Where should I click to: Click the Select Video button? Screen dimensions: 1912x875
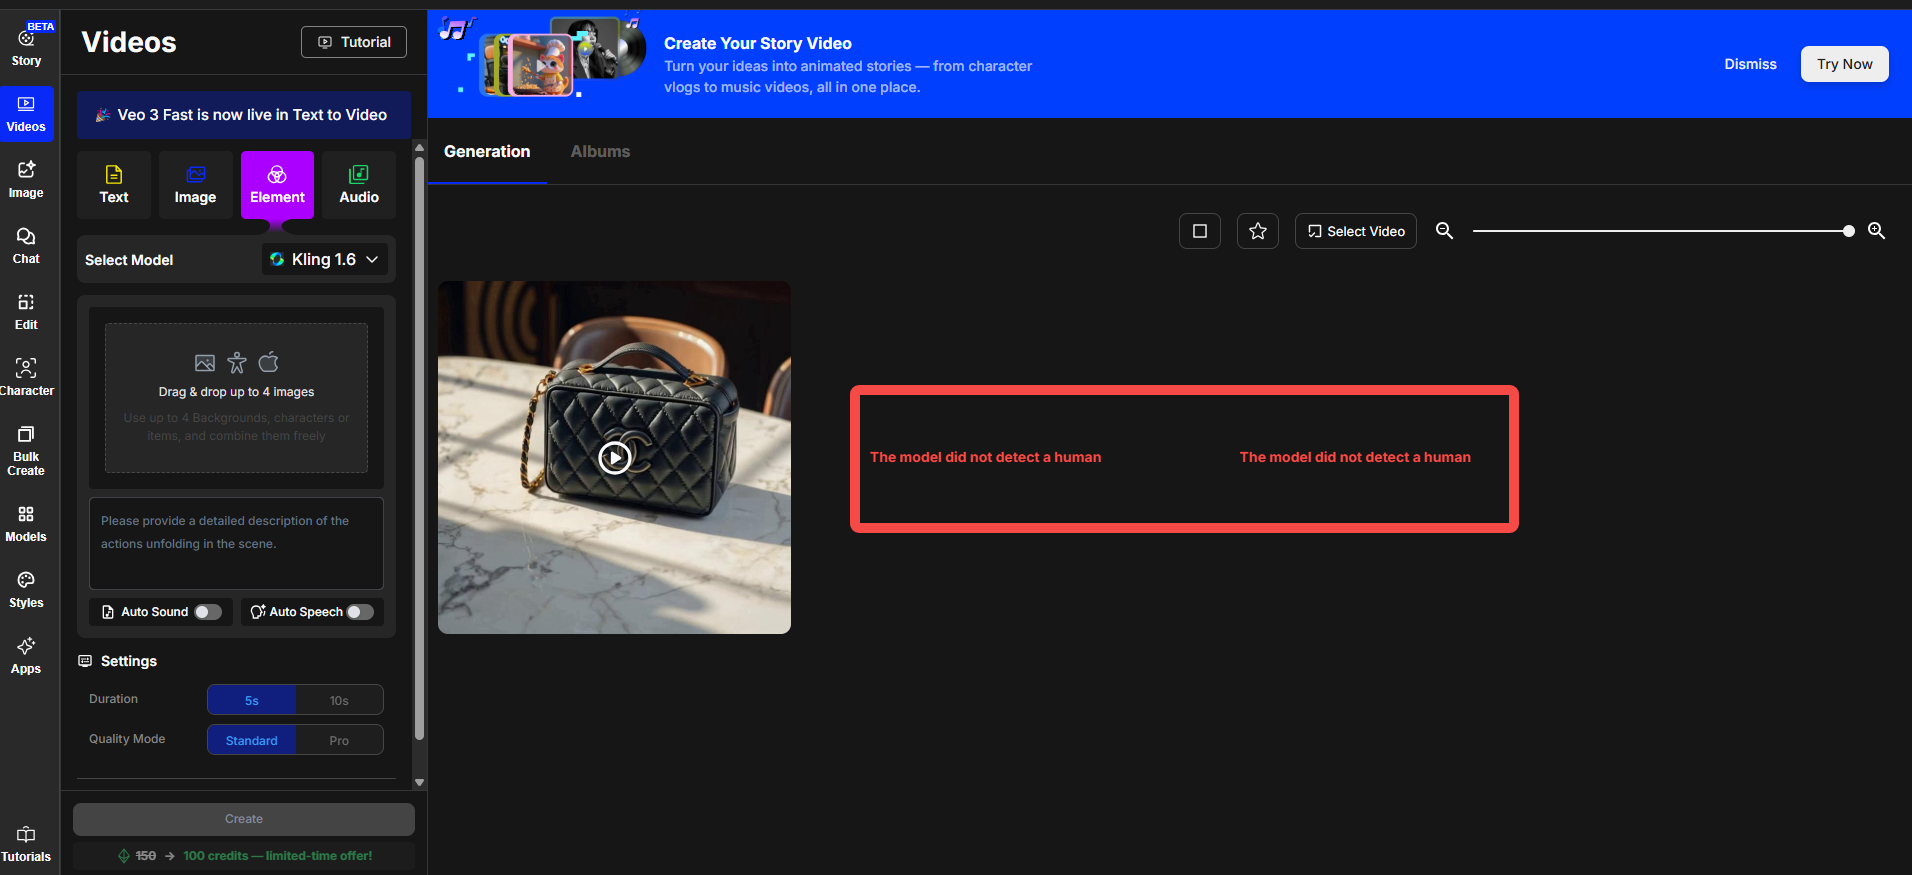(x=1356, y=231)
